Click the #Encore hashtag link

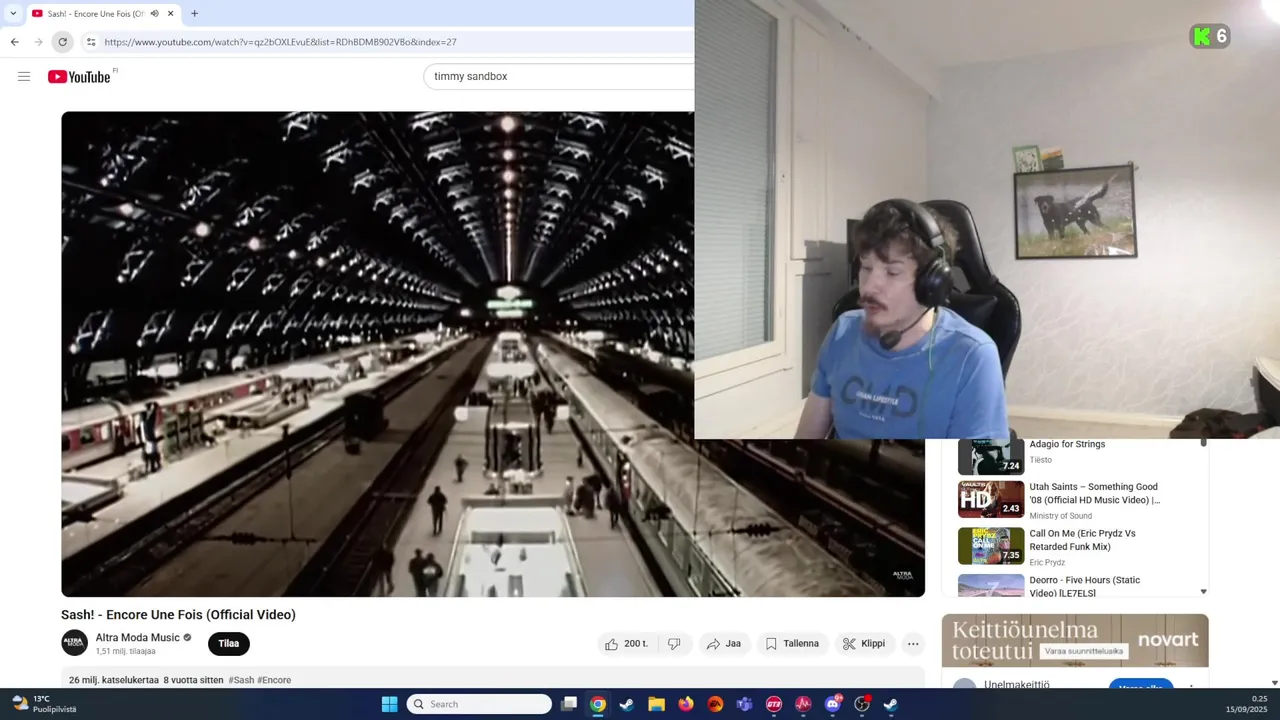point(274,680)
